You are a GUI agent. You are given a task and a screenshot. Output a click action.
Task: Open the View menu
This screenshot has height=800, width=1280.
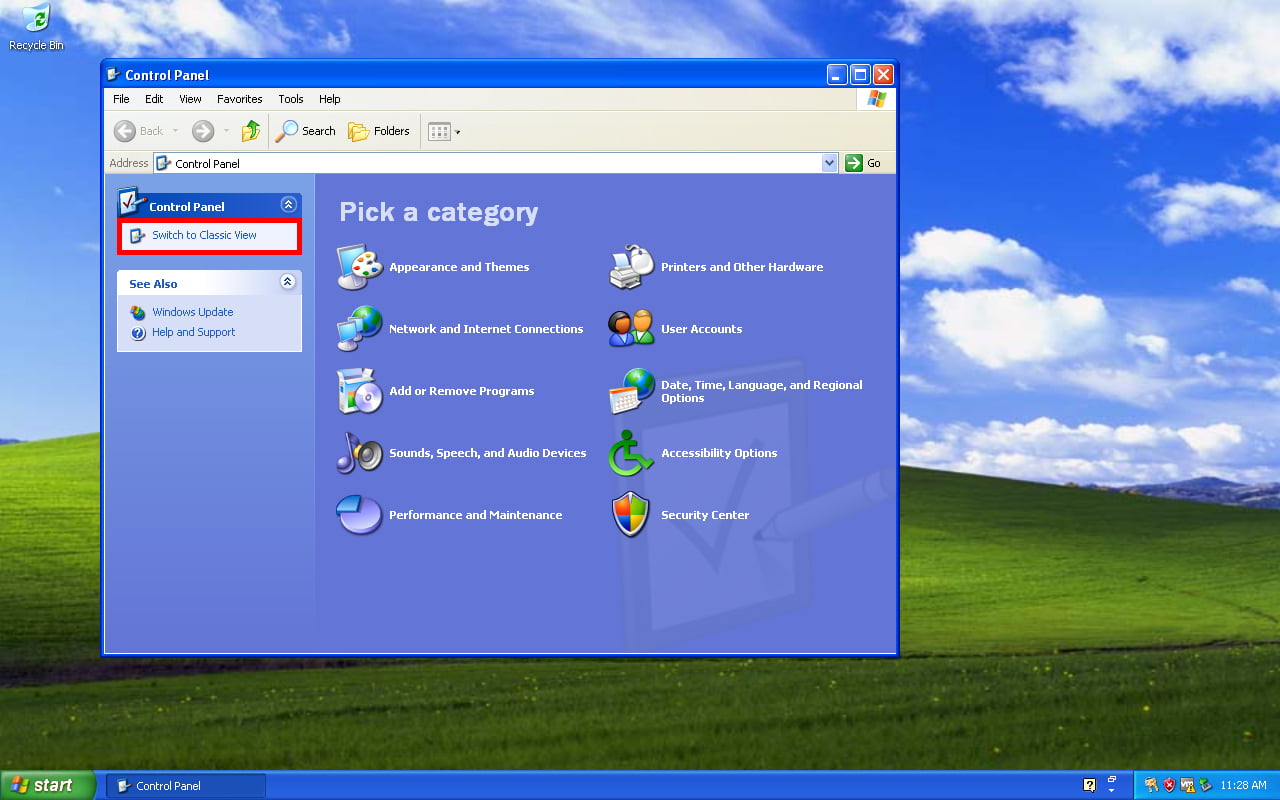click(x=190, y=99)
